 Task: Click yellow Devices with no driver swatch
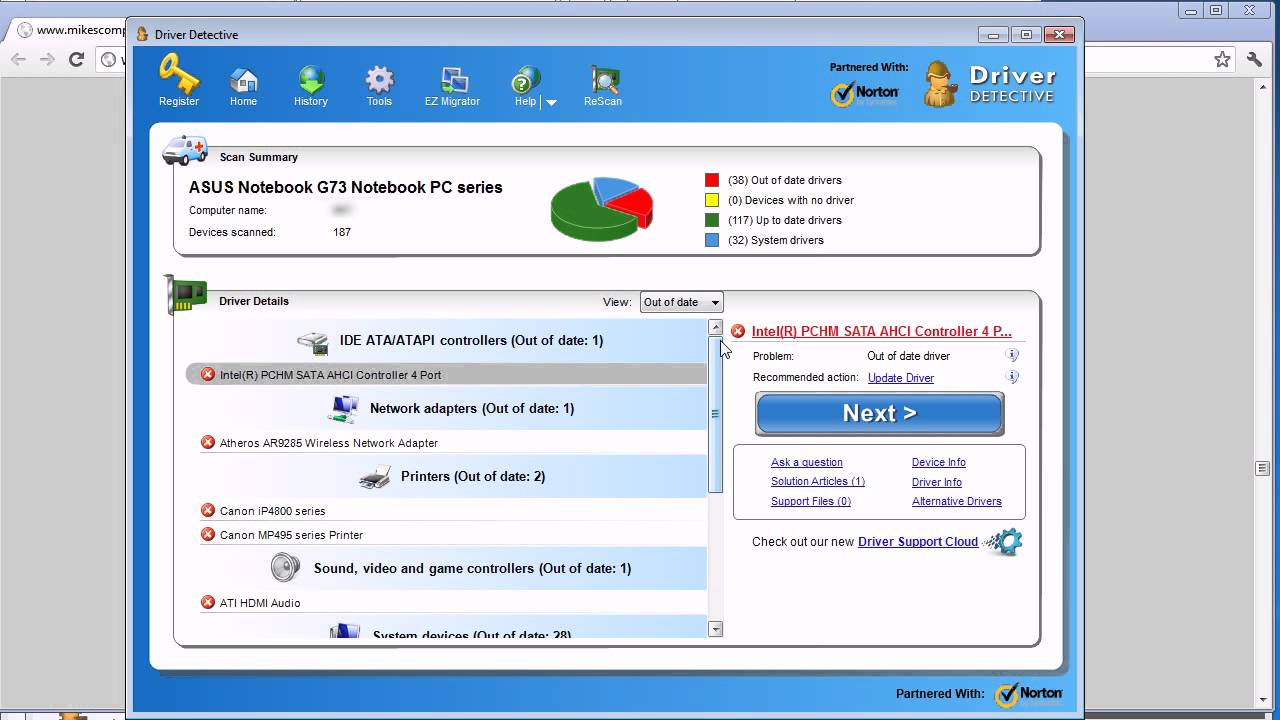tap(712, 200)
